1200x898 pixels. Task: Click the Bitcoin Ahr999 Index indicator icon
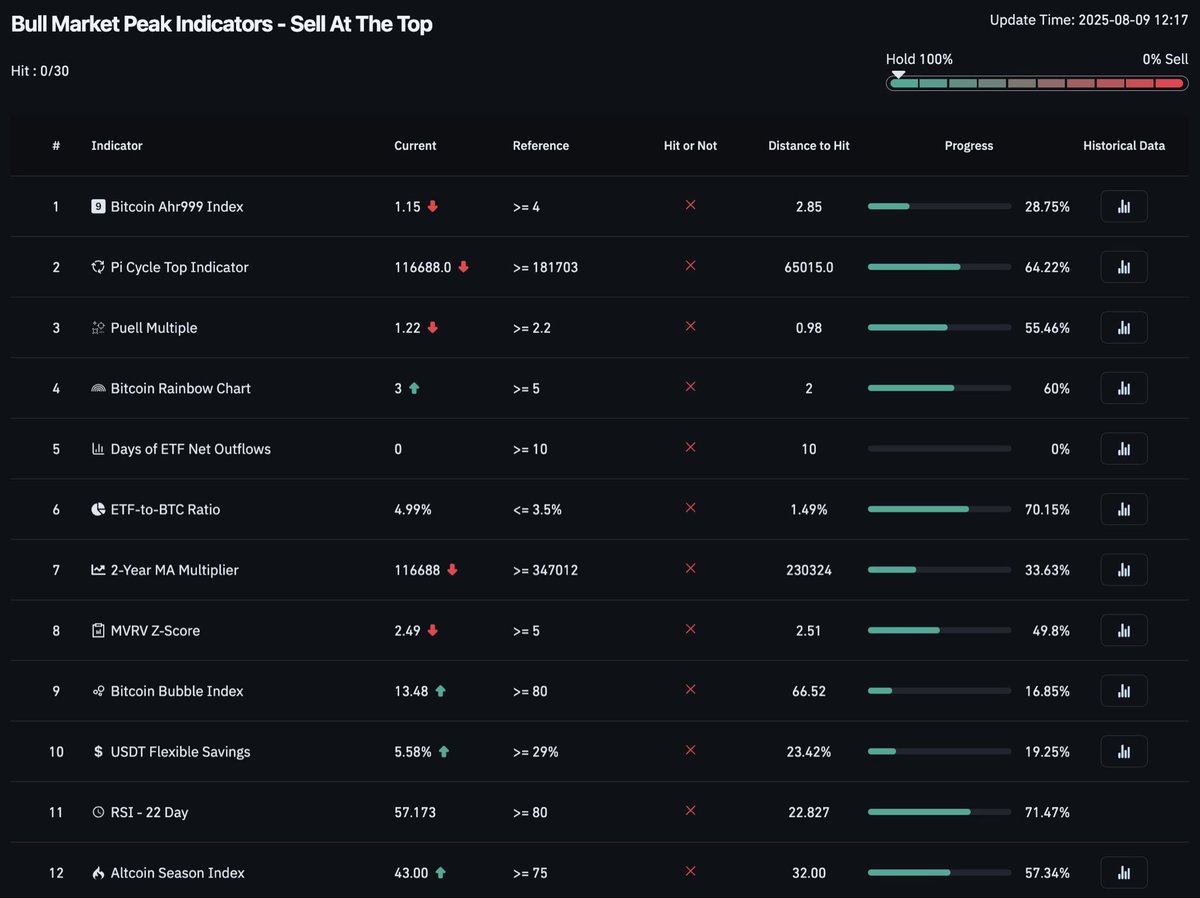tap(97, 206)
